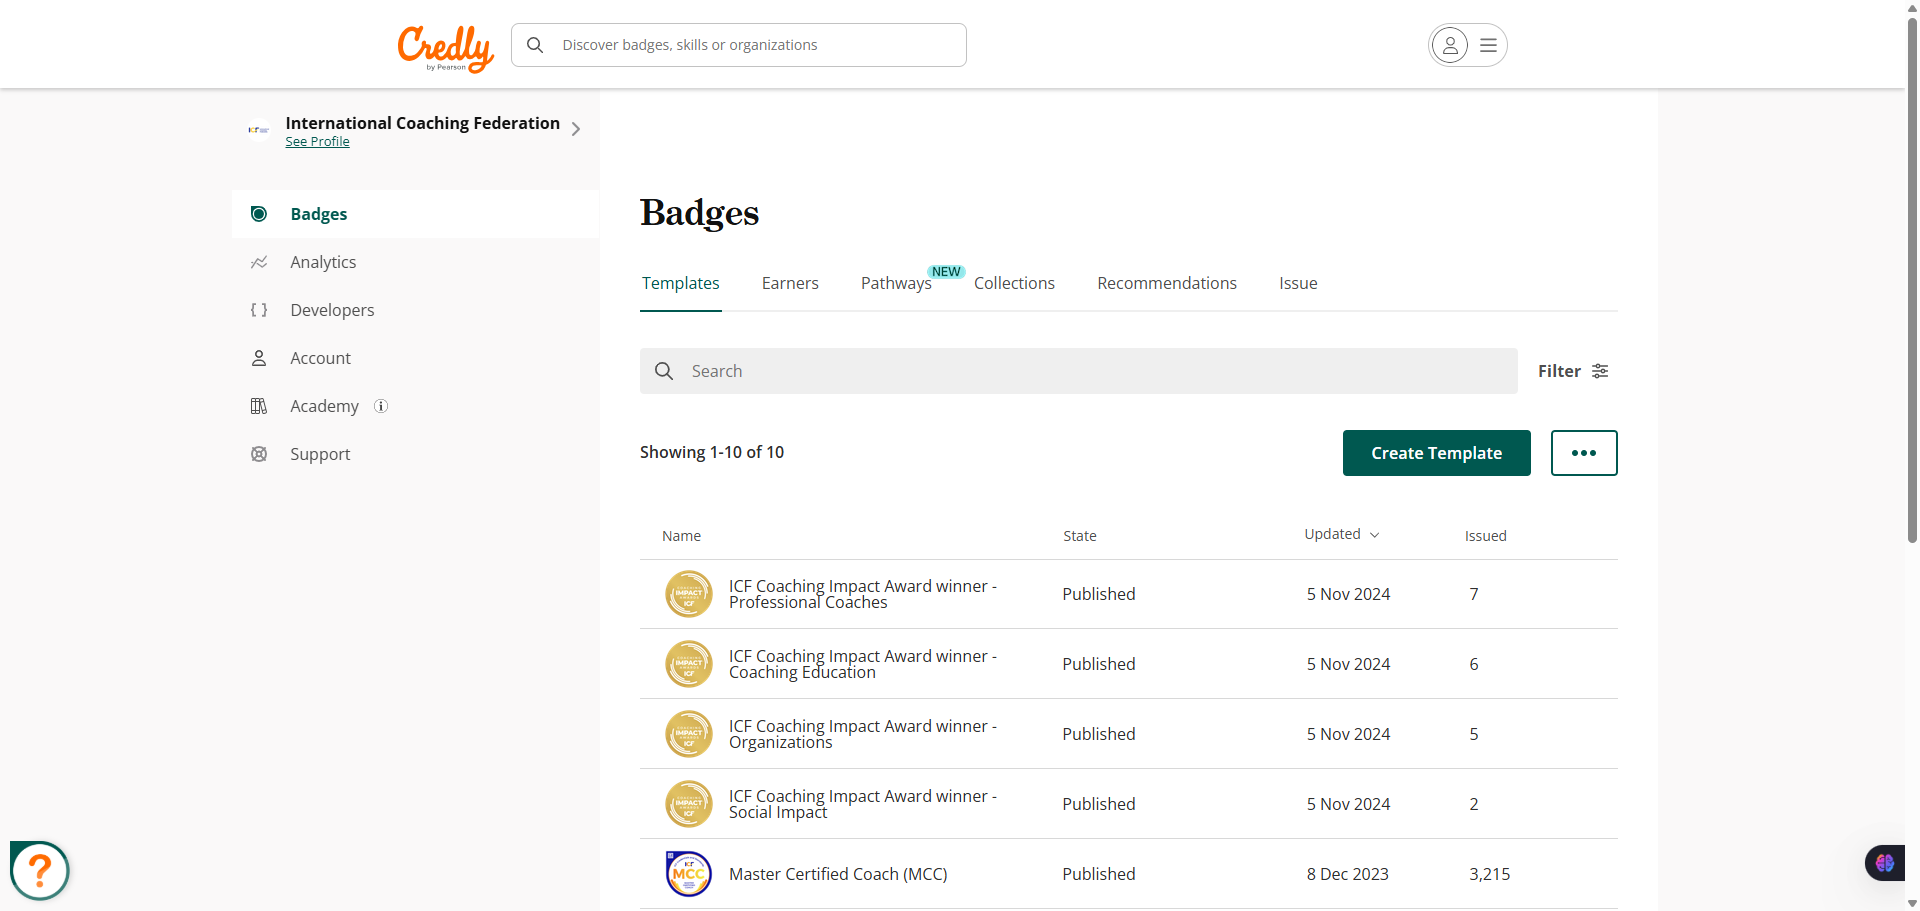Focus the Discover badges search field

point(739,45)
